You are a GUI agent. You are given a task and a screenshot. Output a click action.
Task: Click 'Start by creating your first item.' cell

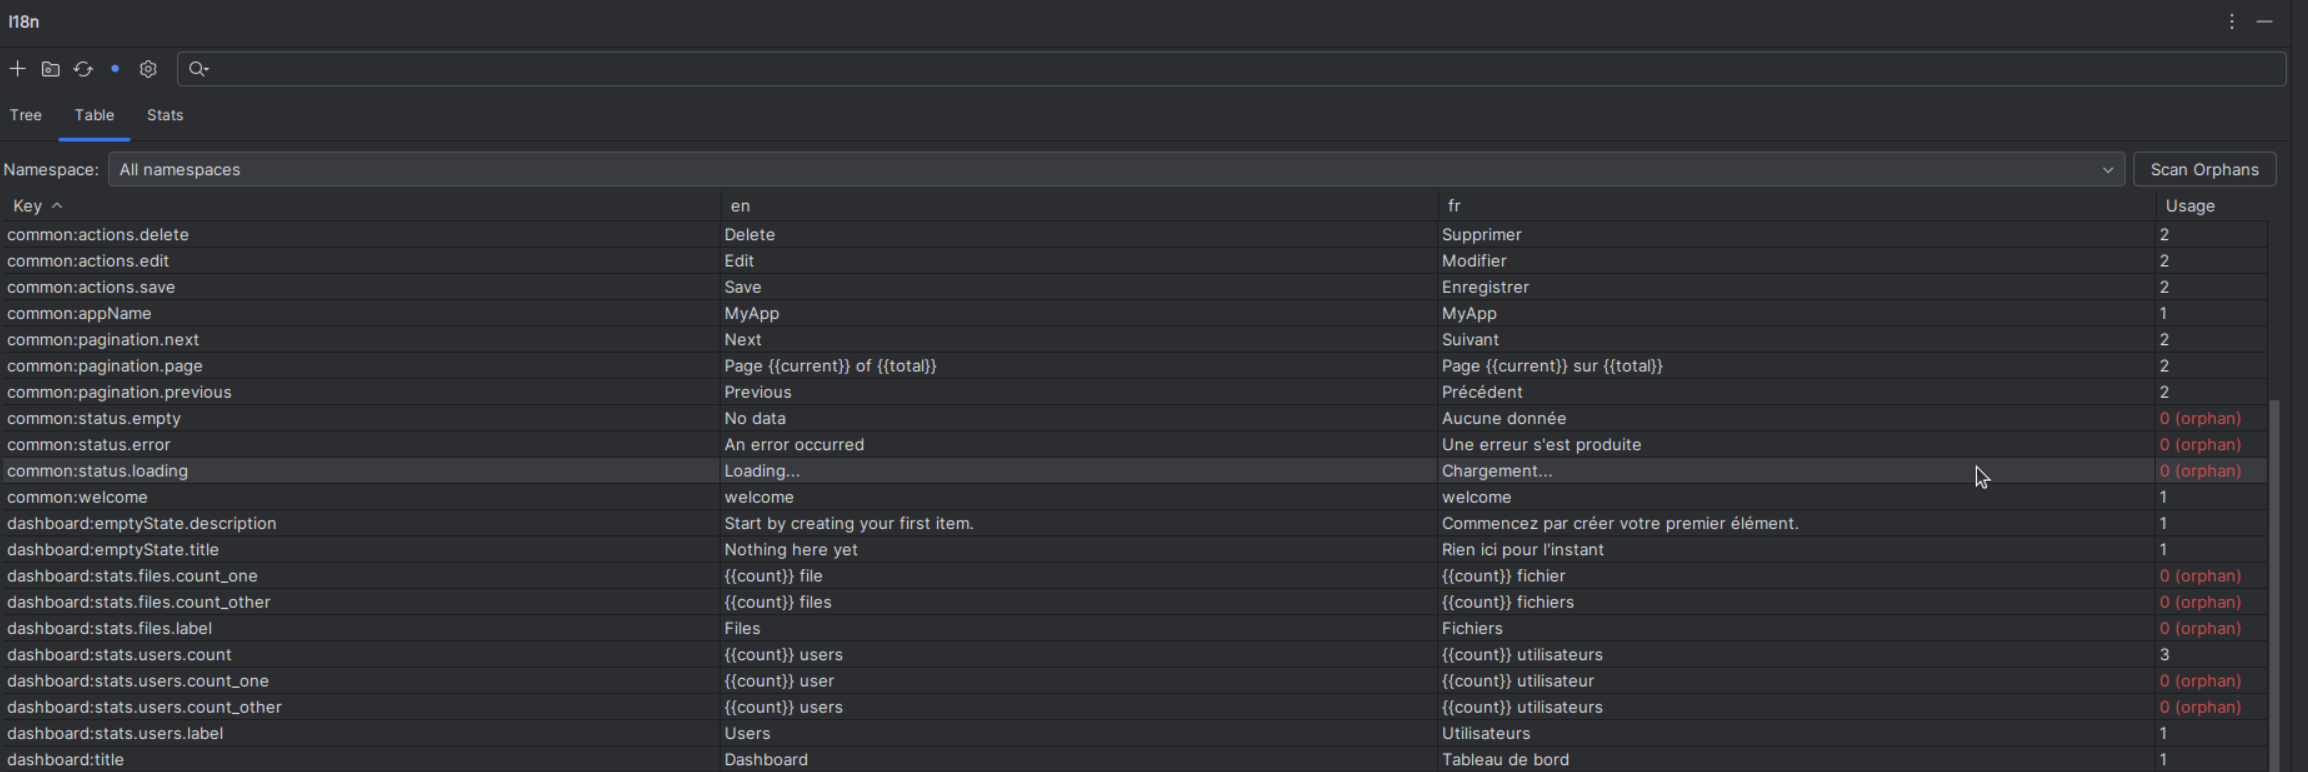[x=849, y=523]
